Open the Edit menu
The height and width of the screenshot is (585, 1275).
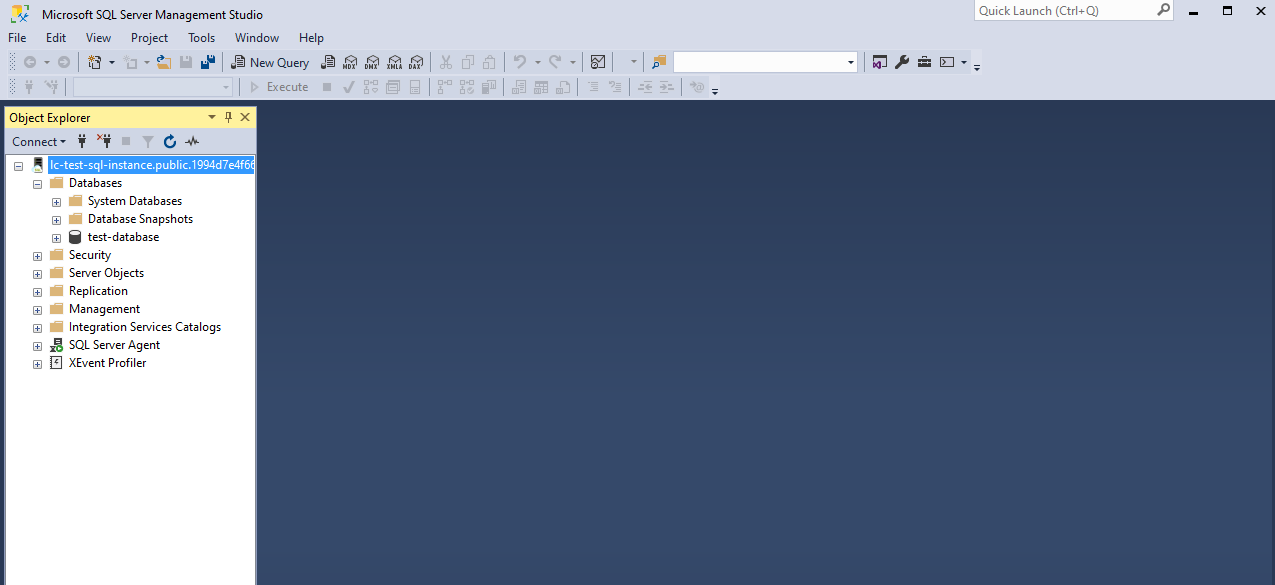pyautogui.click(x=56, y=38)
